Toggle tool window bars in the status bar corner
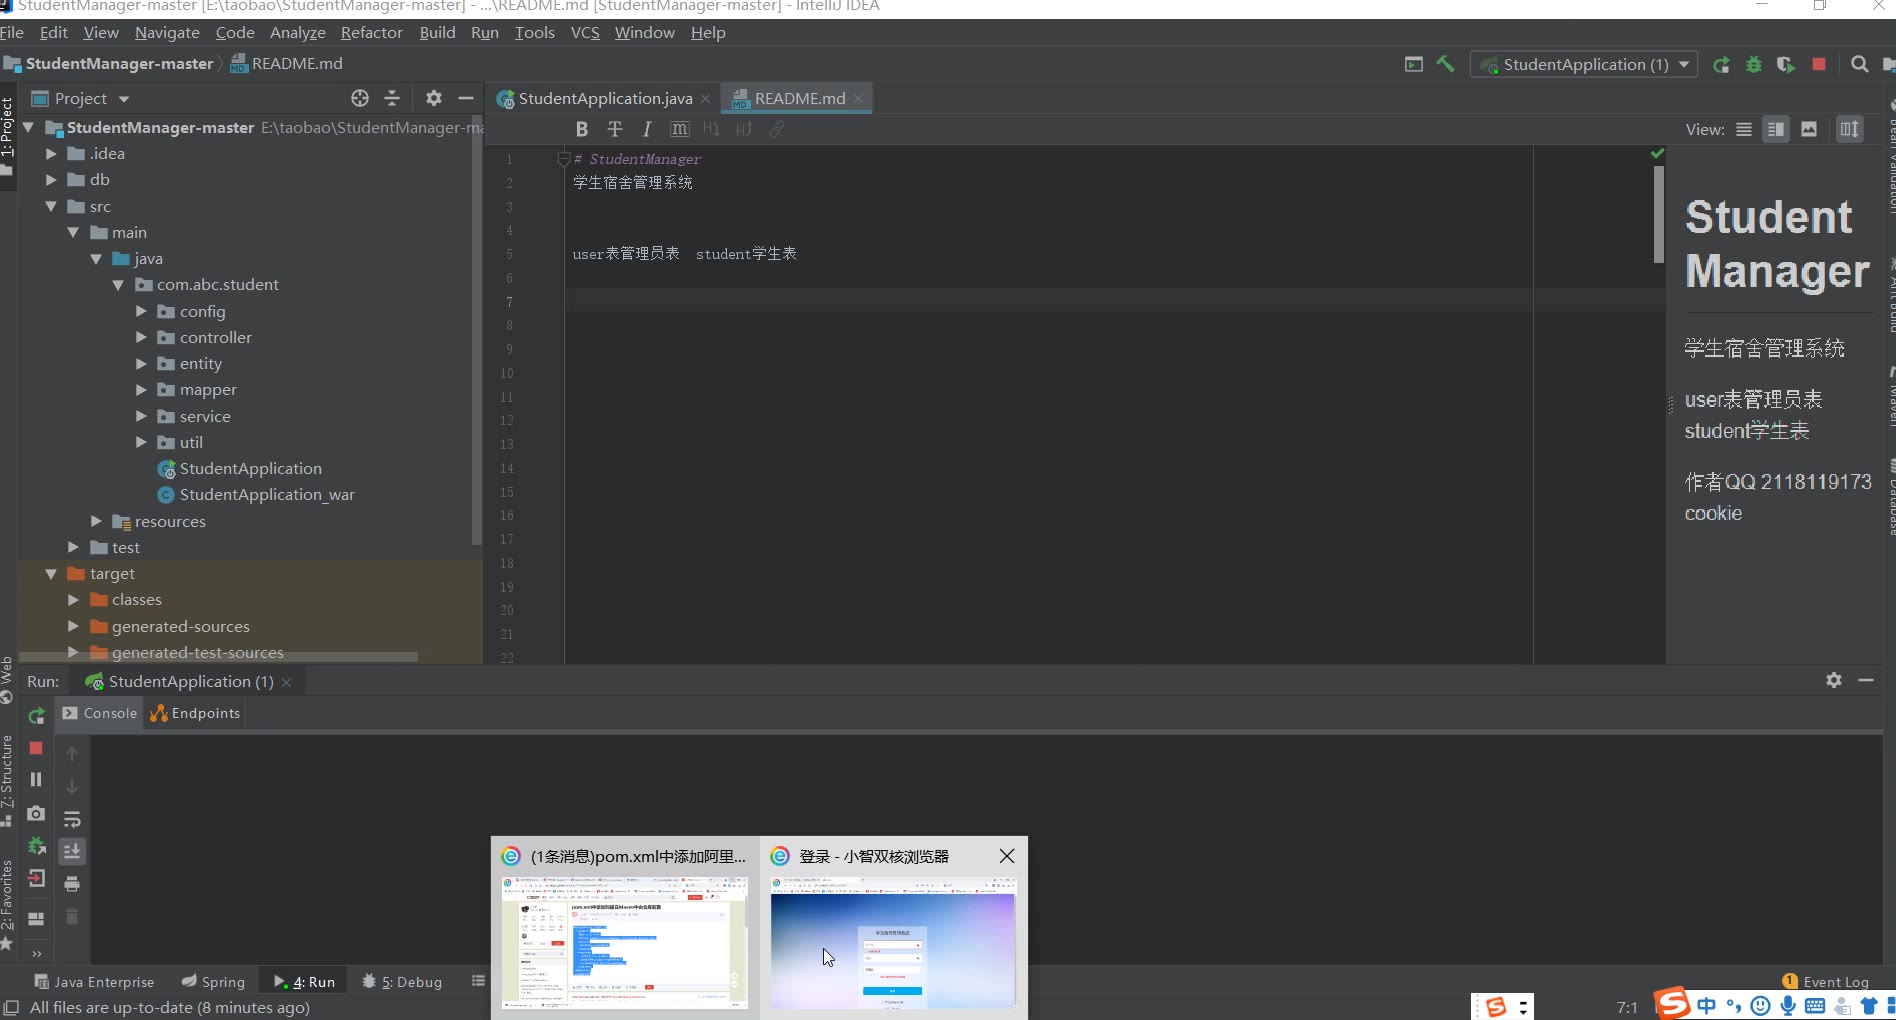 point(11,1007)
